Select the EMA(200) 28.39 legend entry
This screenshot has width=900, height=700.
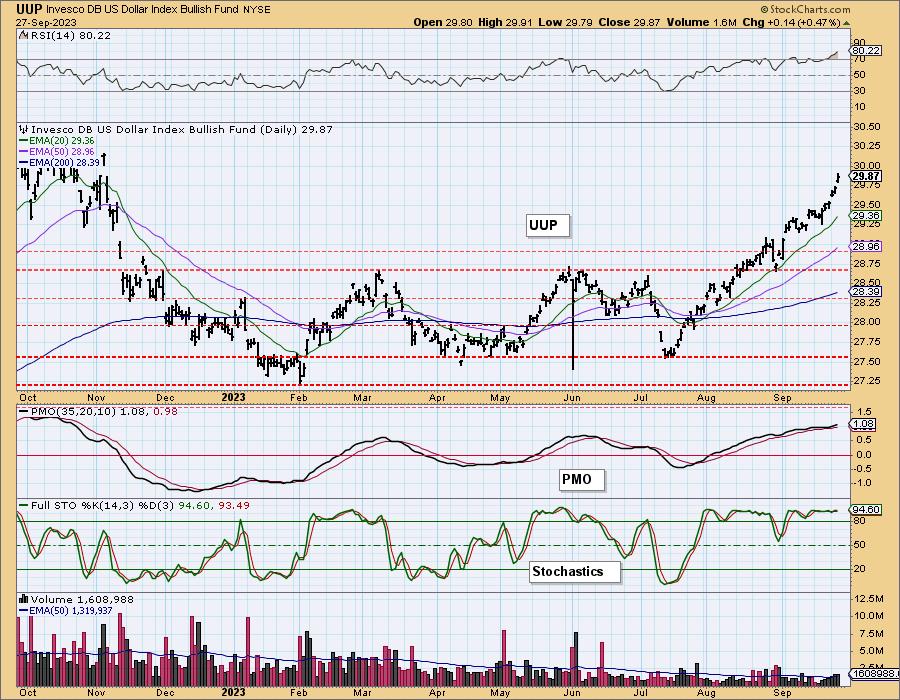click(x=64, y=163)
